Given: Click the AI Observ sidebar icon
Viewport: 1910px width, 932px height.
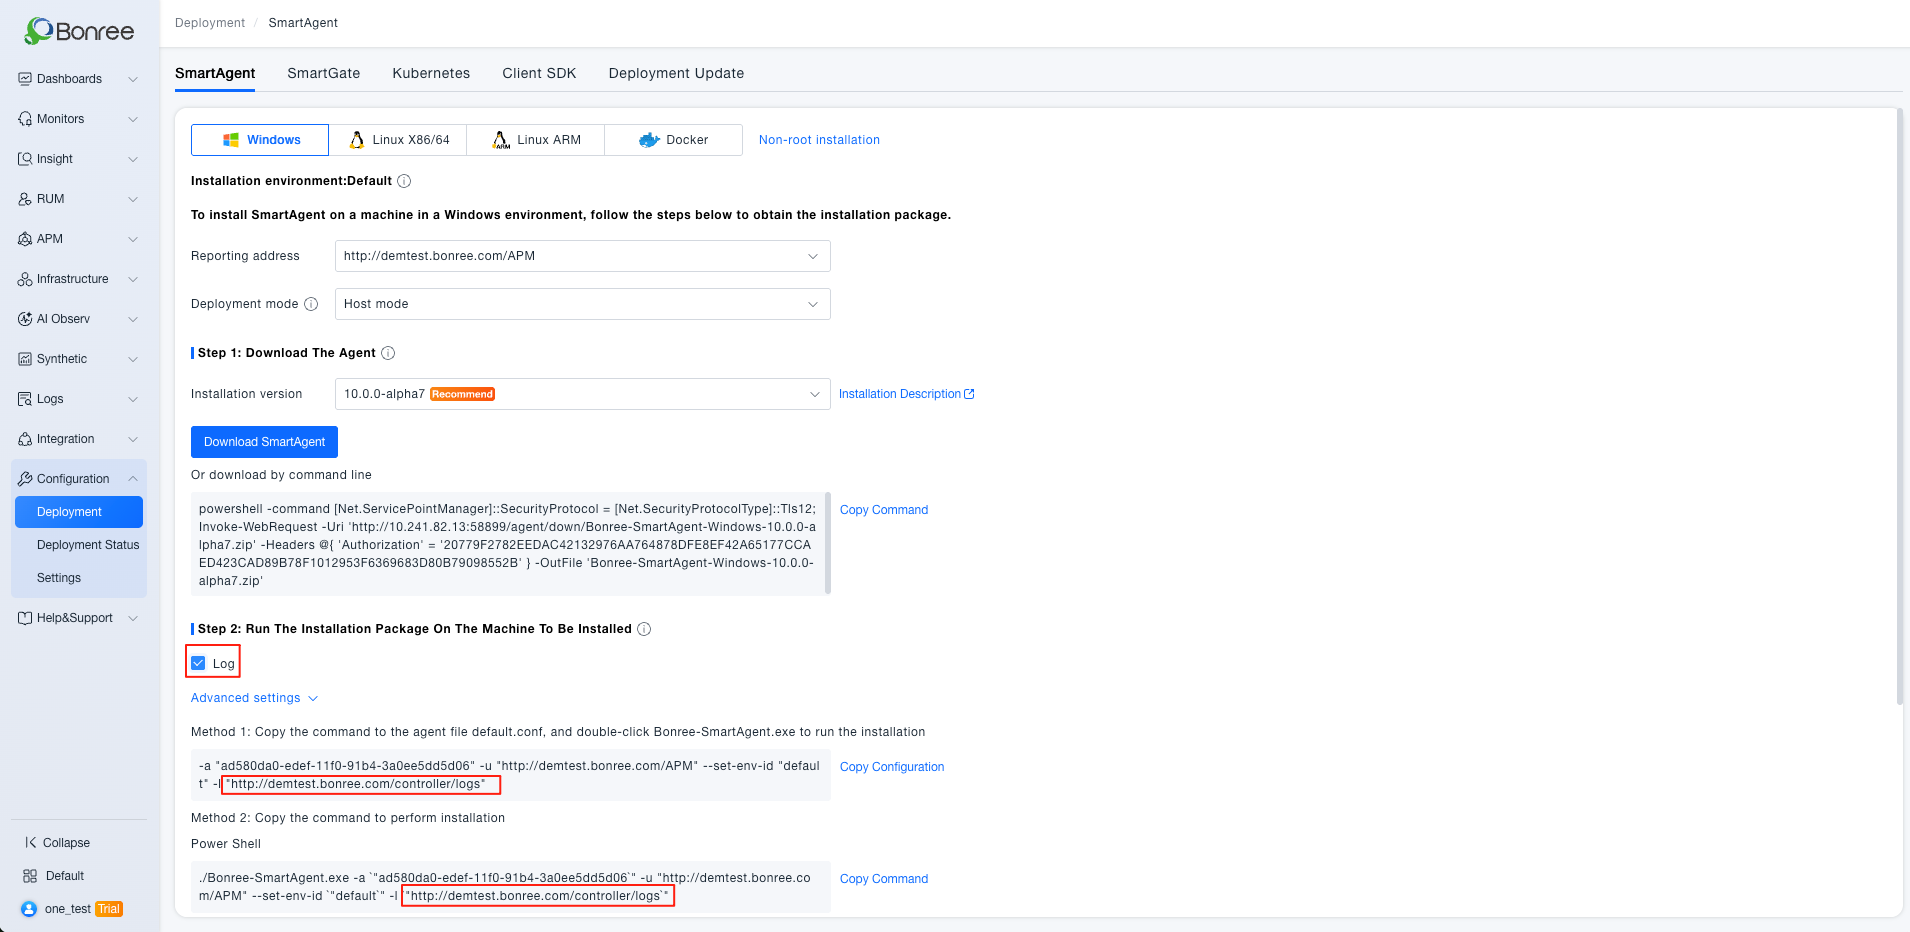Looking at the screenshot, I should 25,319.
